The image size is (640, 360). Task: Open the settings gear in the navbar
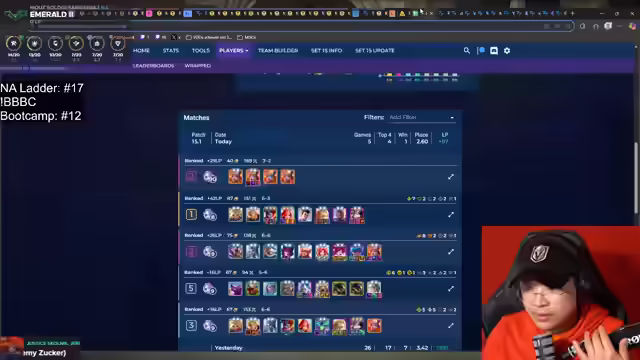coord(507,51)
